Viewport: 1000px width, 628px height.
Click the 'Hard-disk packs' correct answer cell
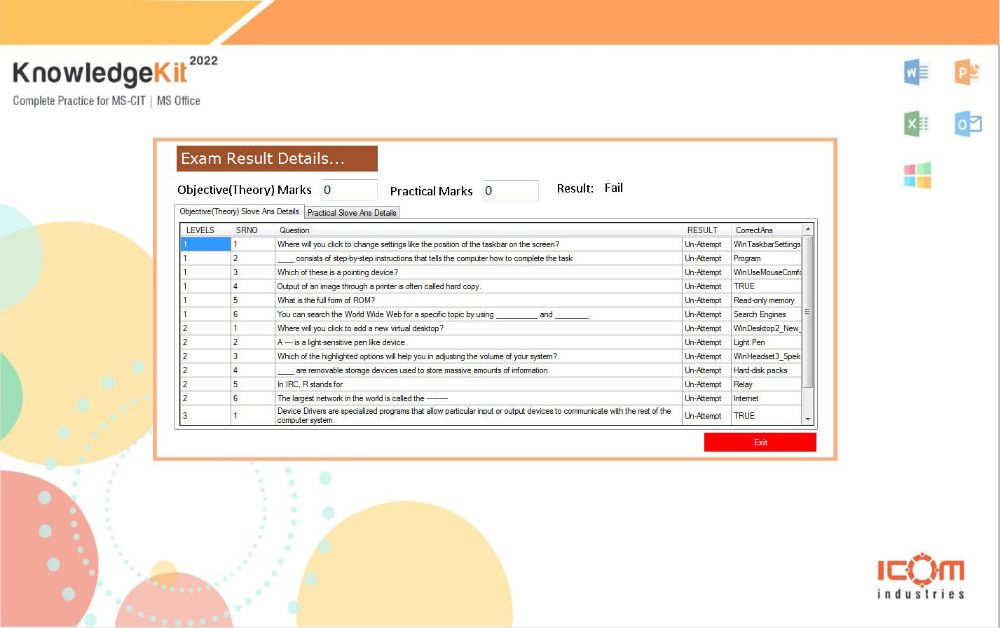[767, 370]
